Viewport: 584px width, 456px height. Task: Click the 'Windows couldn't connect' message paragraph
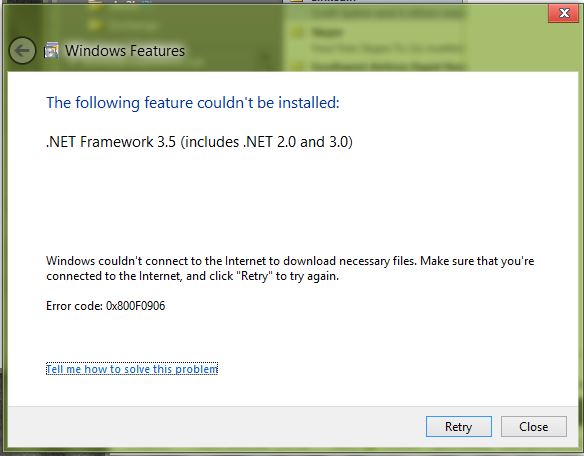[x=290, y=268]
